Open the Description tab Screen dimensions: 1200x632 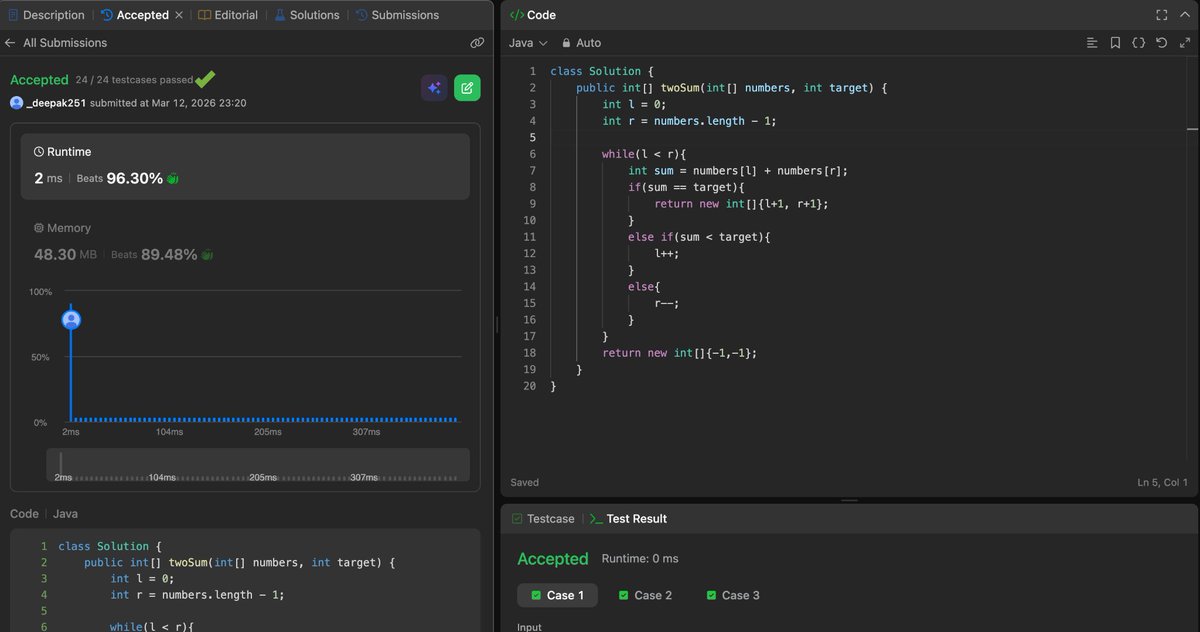pos(46,15)
